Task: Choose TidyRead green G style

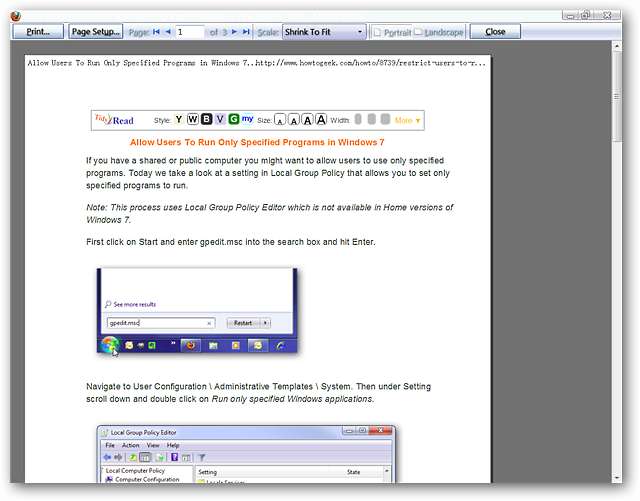Action: pyautogui.click(x=233, y=119)
